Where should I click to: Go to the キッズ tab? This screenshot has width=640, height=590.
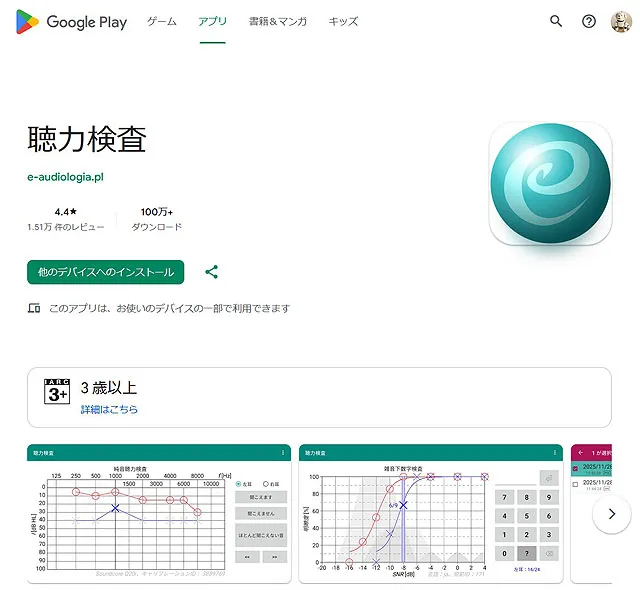point(343,22)
